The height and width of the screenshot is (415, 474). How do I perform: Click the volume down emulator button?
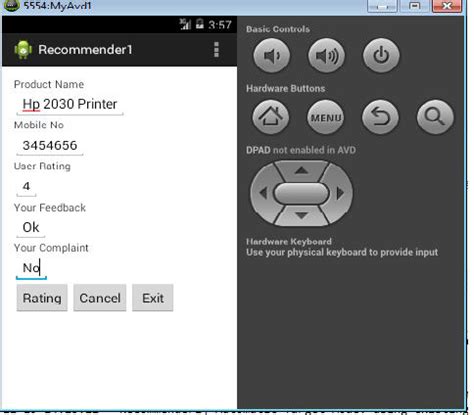[x=271, y=55]
